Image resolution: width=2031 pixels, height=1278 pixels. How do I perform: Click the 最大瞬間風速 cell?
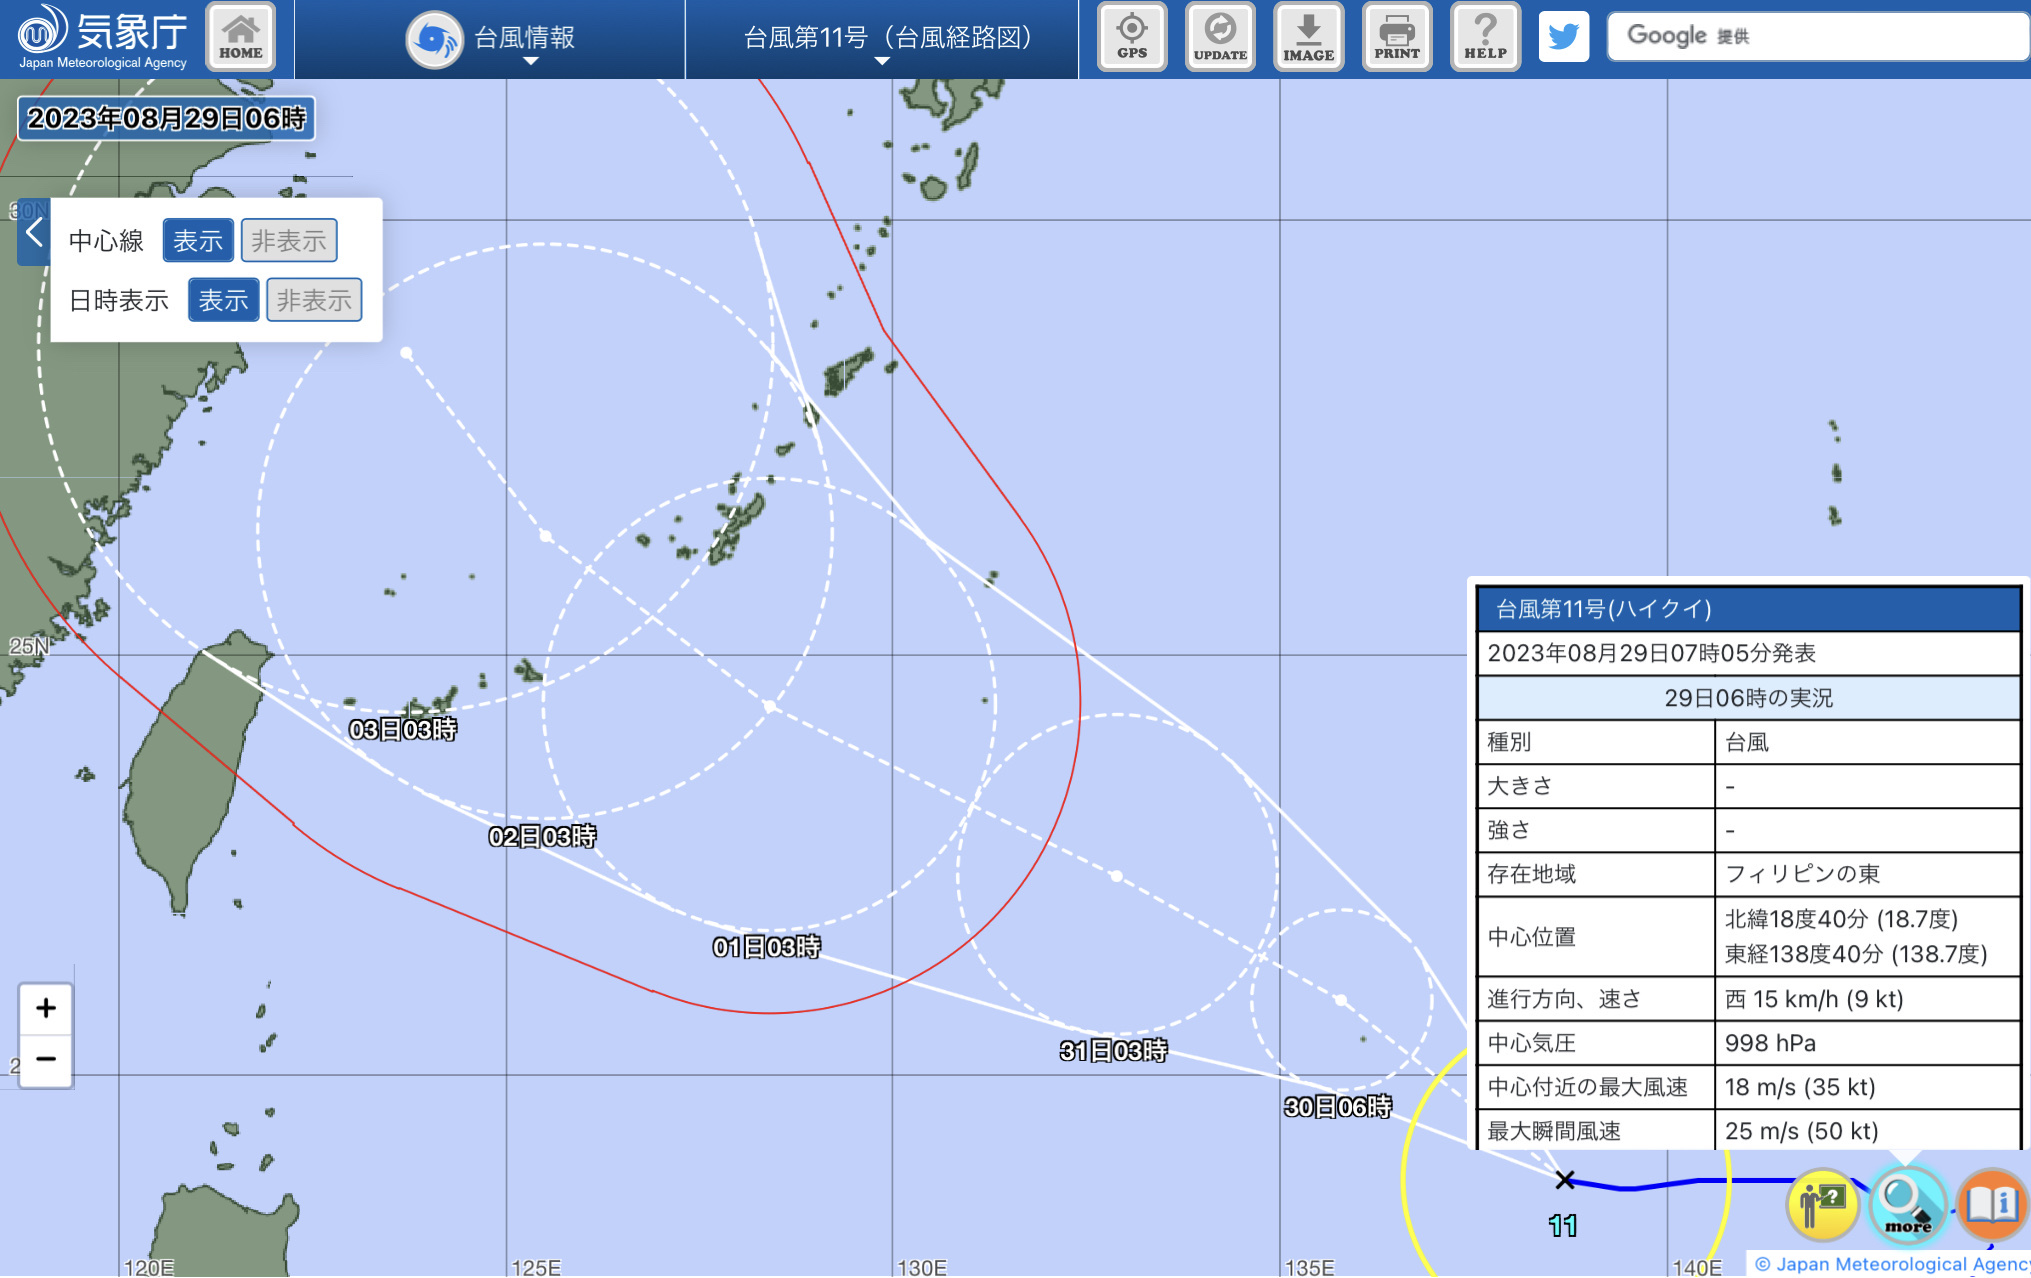click(1596, 1131)
